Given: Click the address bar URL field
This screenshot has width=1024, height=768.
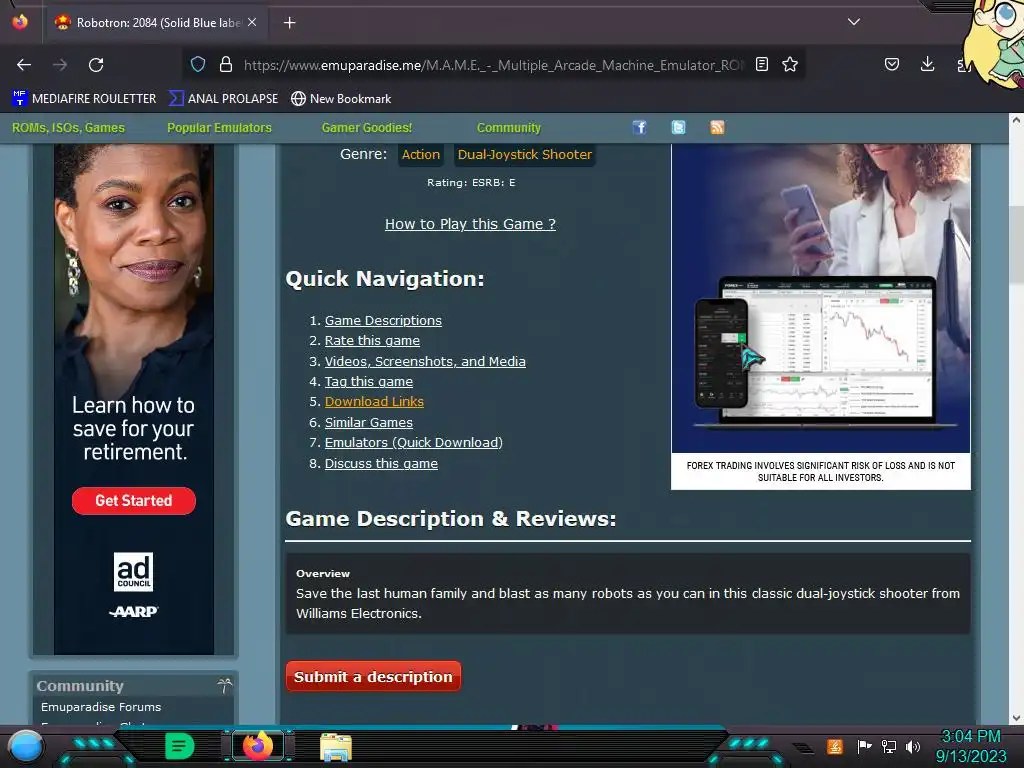Looking at the screenshot, I should tap(493, 65).
